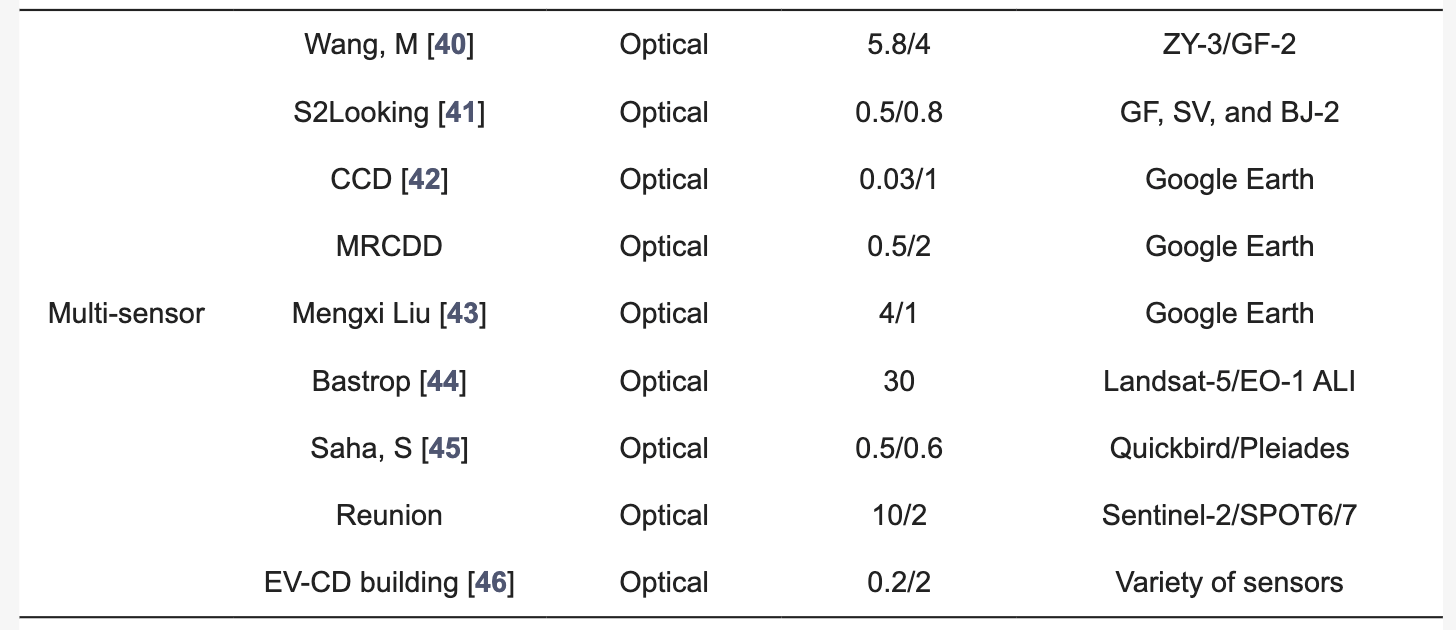Click the Landsat-5/EO-1 ALI cell
The height and width of the screenshot is (630, 1456).
click(x=1229, y=381)
